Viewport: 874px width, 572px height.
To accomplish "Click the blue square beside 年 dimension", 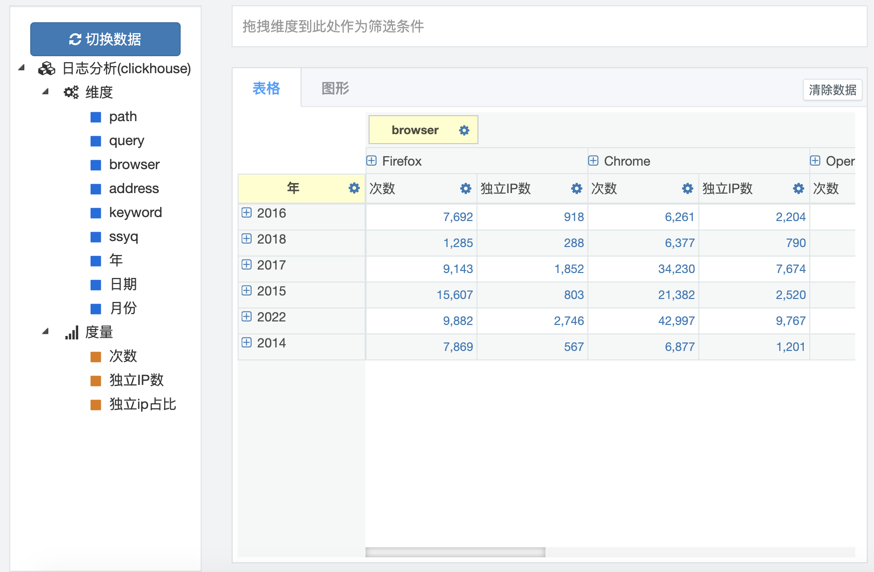I will click(x=96, y=261).
